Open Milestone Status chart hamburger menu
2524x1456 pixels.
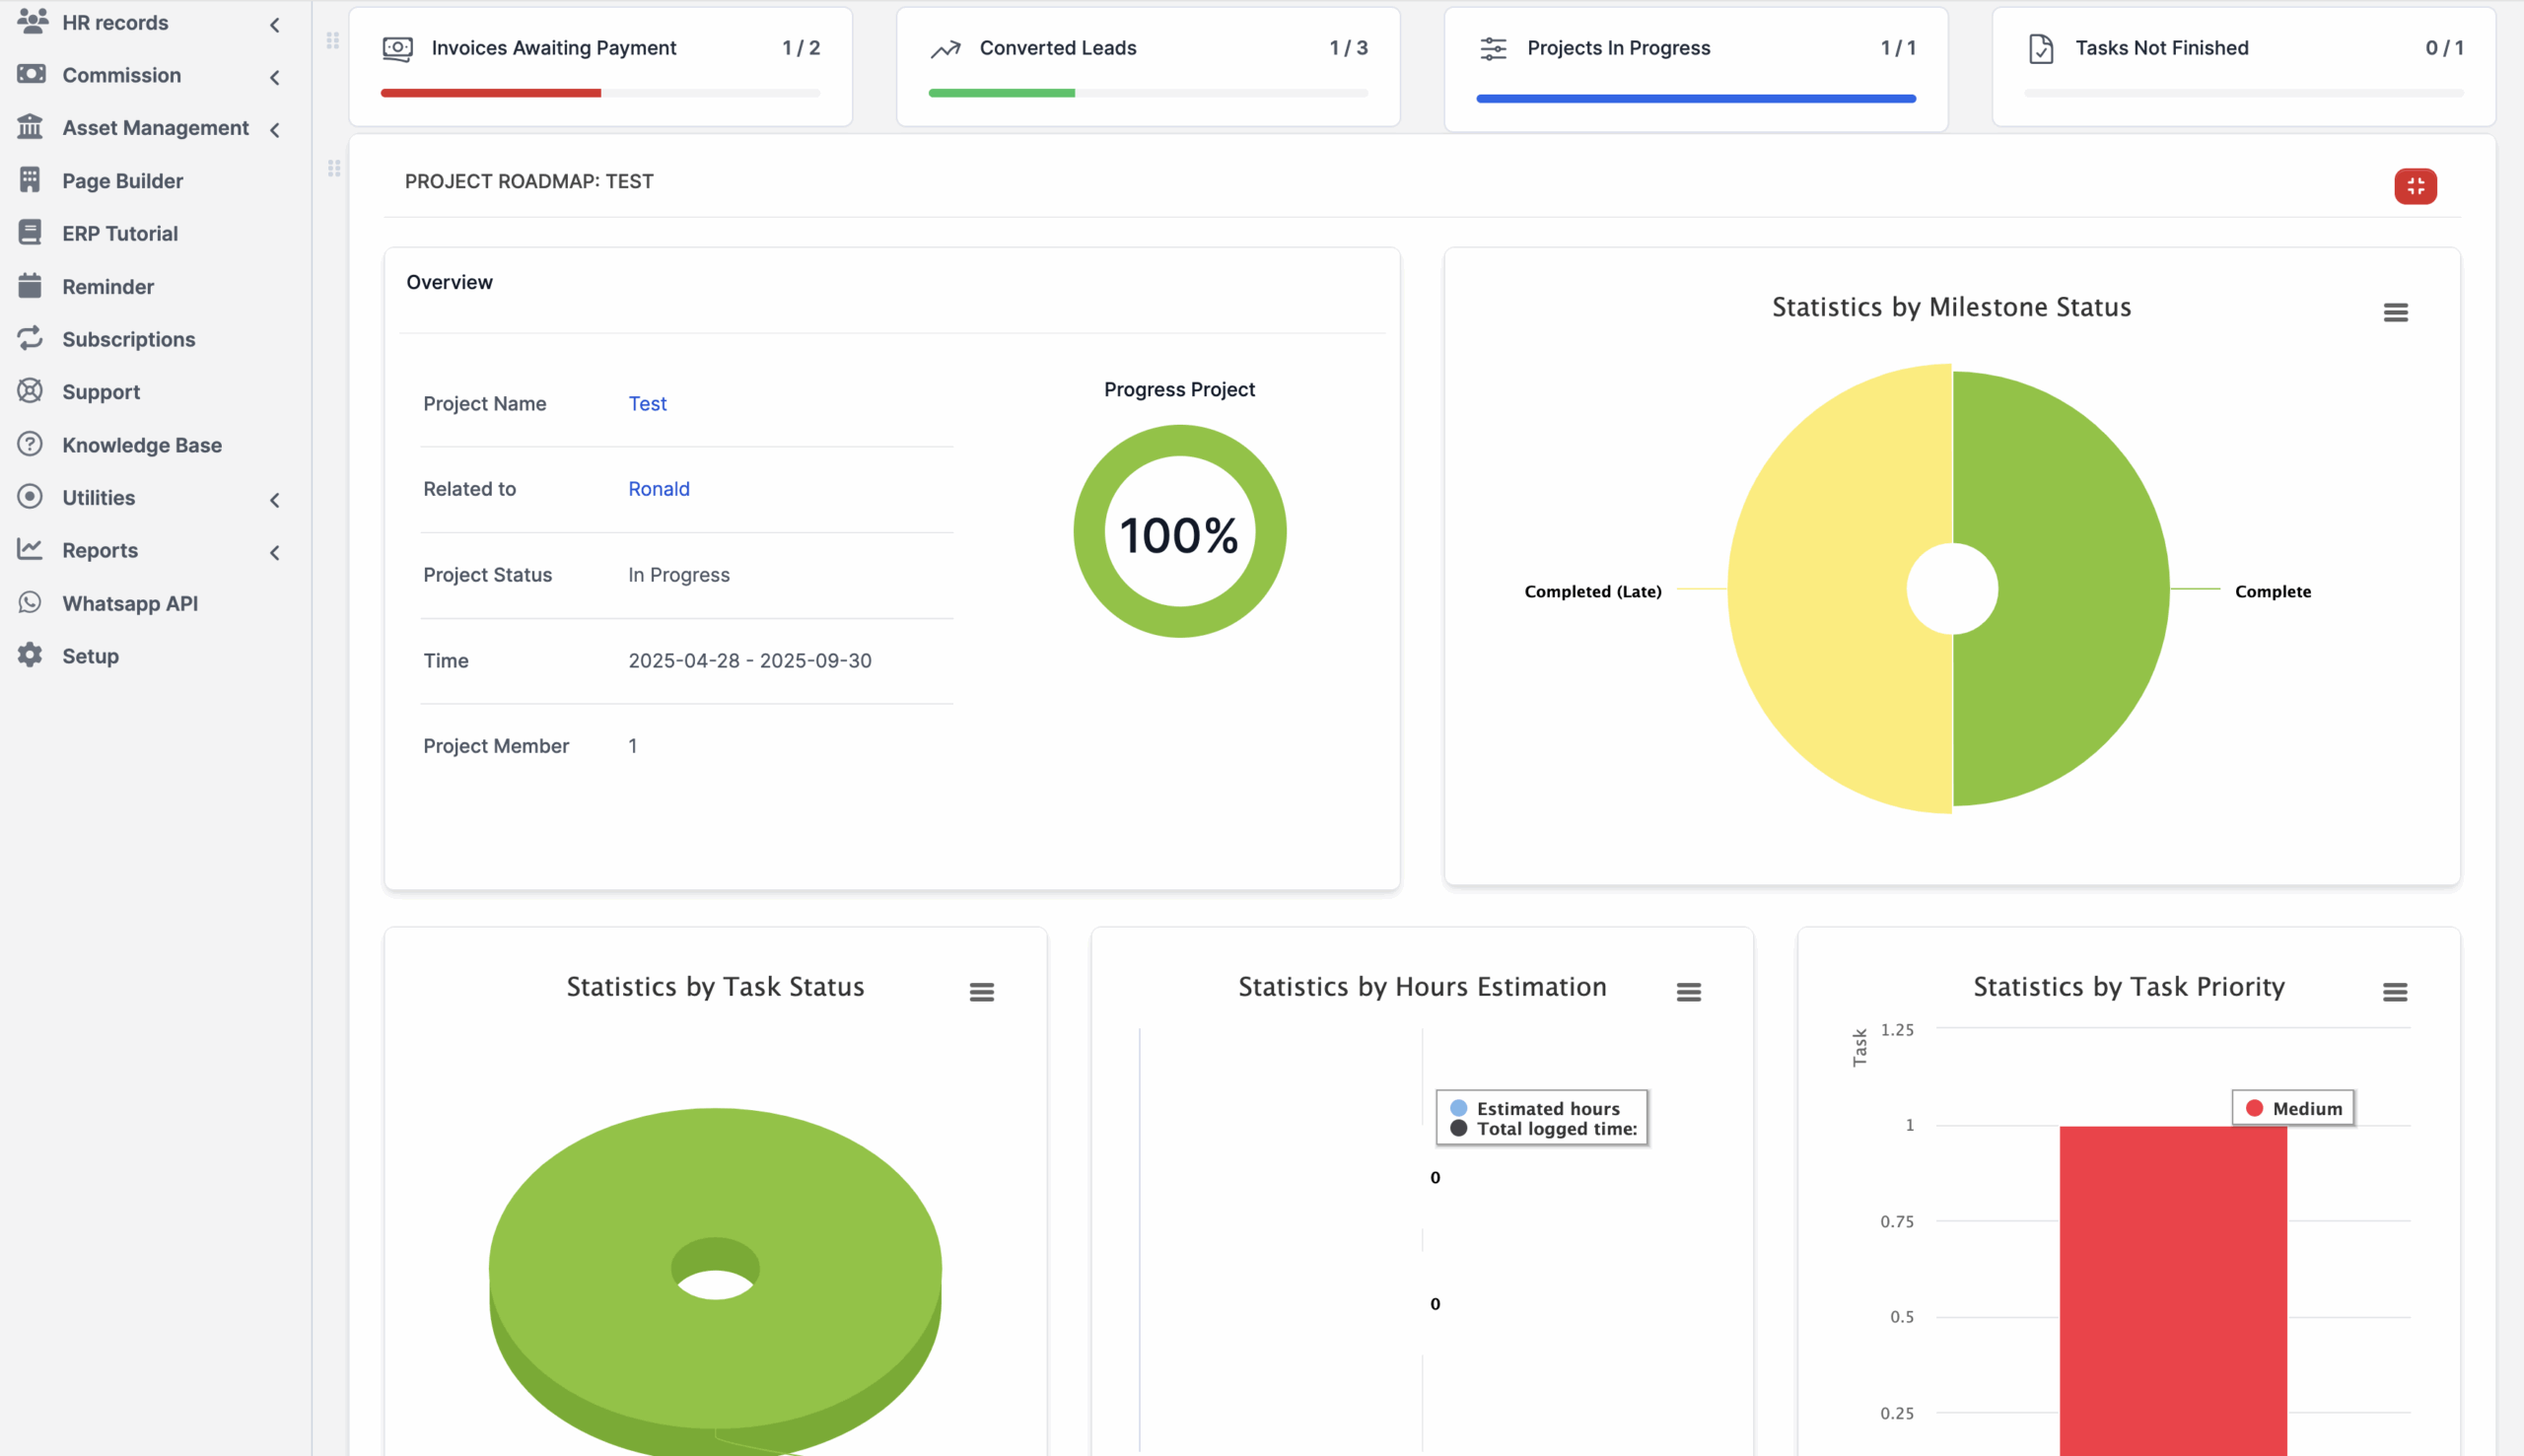pyautogui.click(x=2394, y=313)
